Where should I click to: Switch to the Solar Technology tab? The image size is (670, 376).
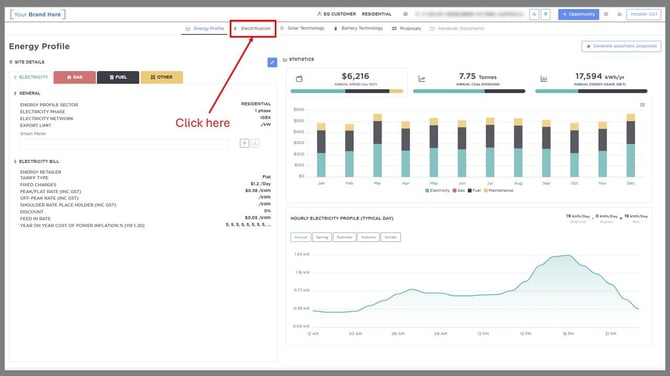pyautogui.click(x=303, y=28)
